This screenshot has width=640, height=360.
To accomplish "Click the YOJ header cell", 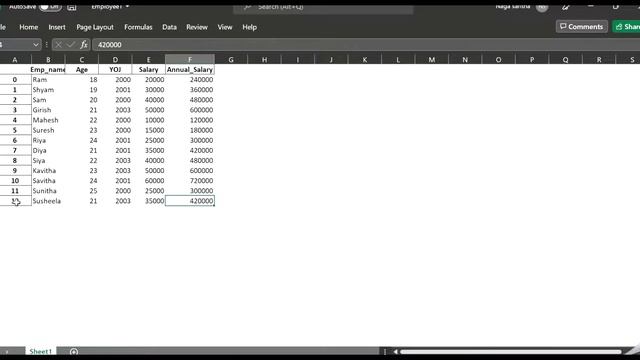I will click(115, 69).
